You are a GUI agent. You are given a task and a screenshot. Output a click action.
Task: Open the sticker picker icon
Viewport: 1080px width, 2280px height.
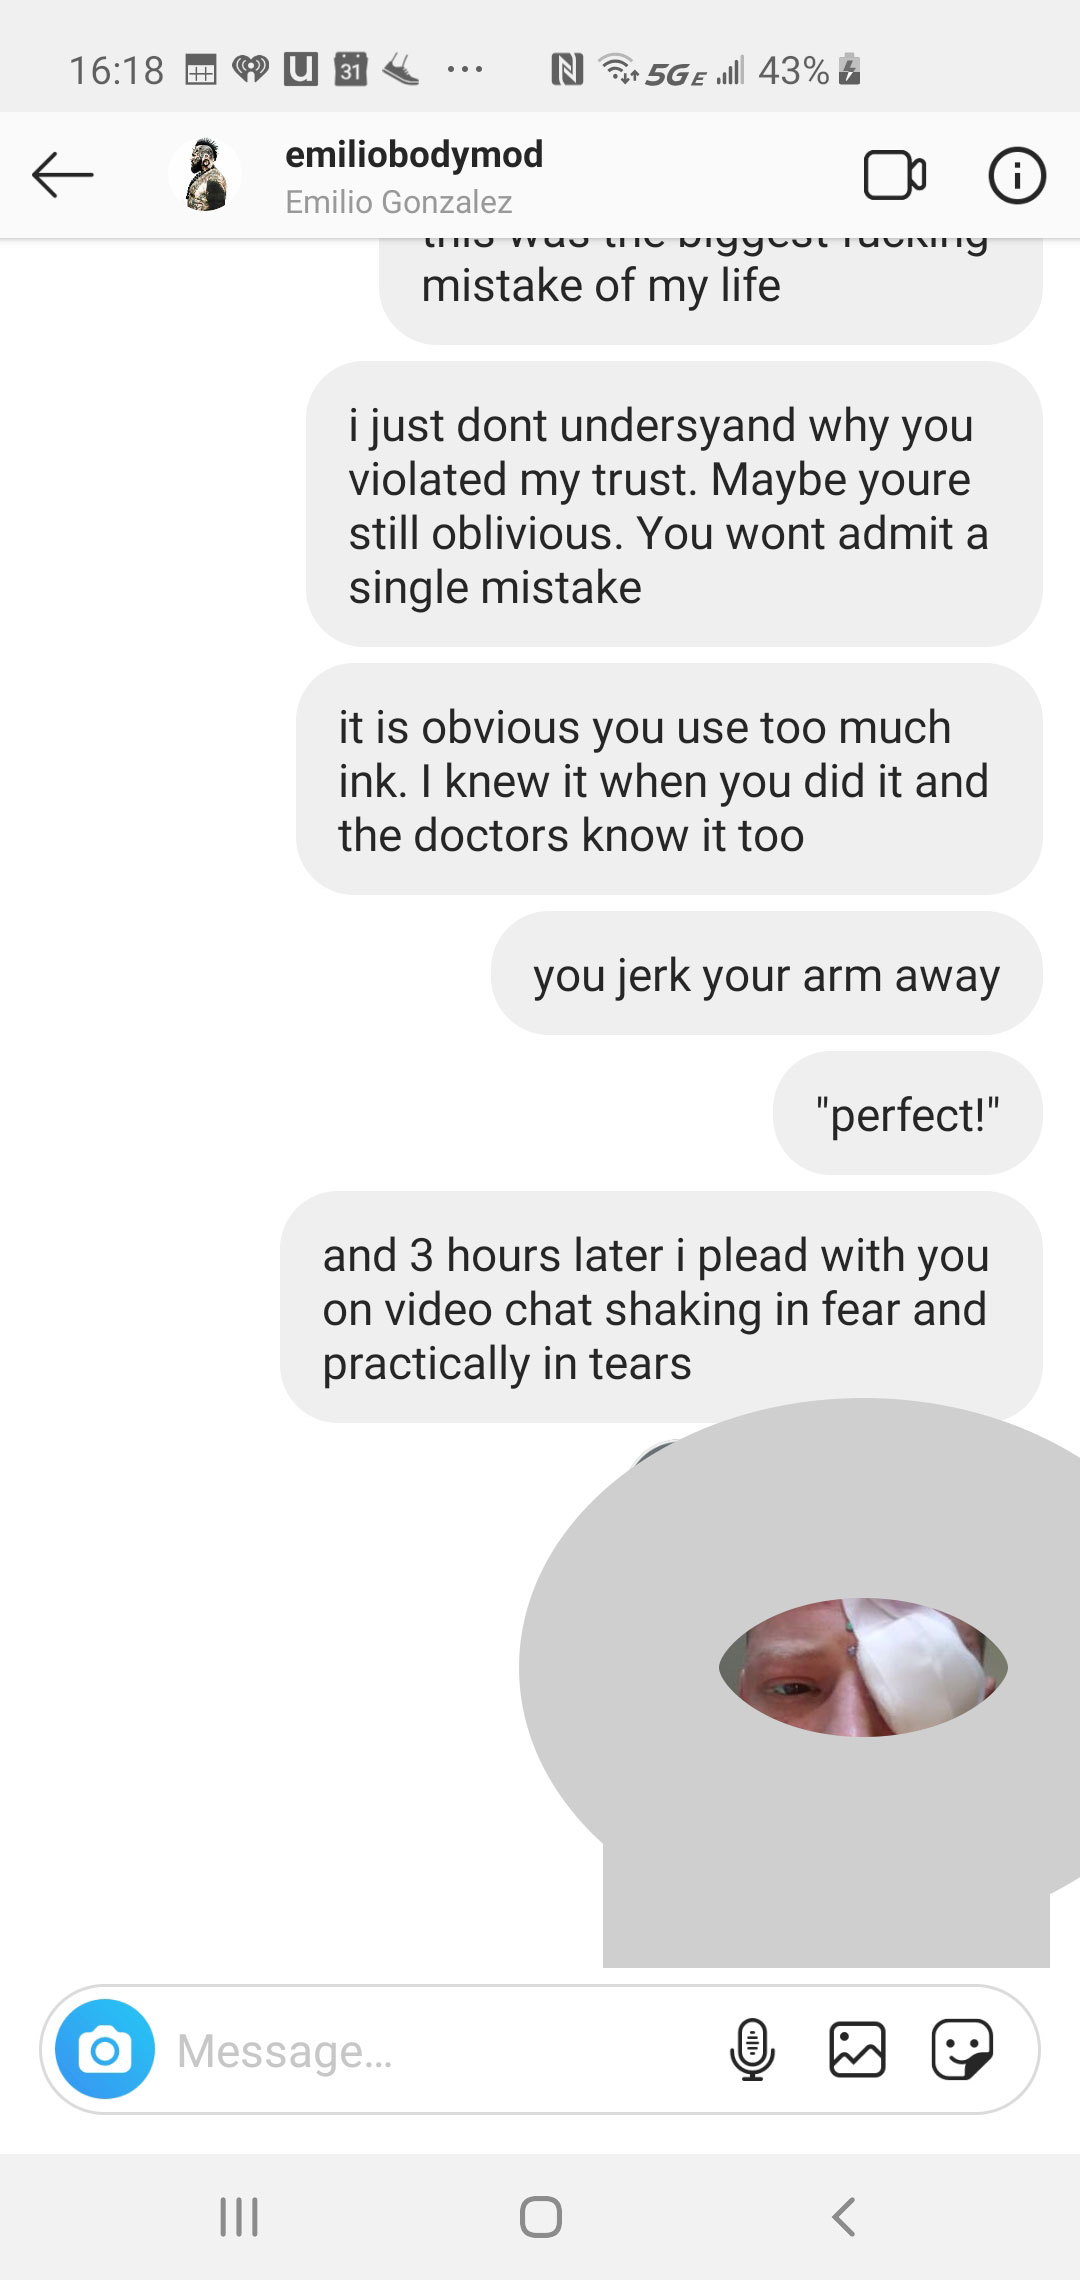click(962, 2049)
